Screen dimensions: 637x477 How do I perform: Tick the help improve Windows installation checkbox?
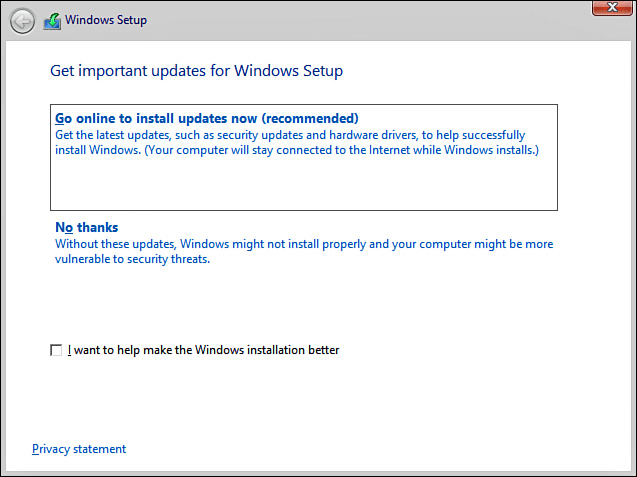(56, 351)
